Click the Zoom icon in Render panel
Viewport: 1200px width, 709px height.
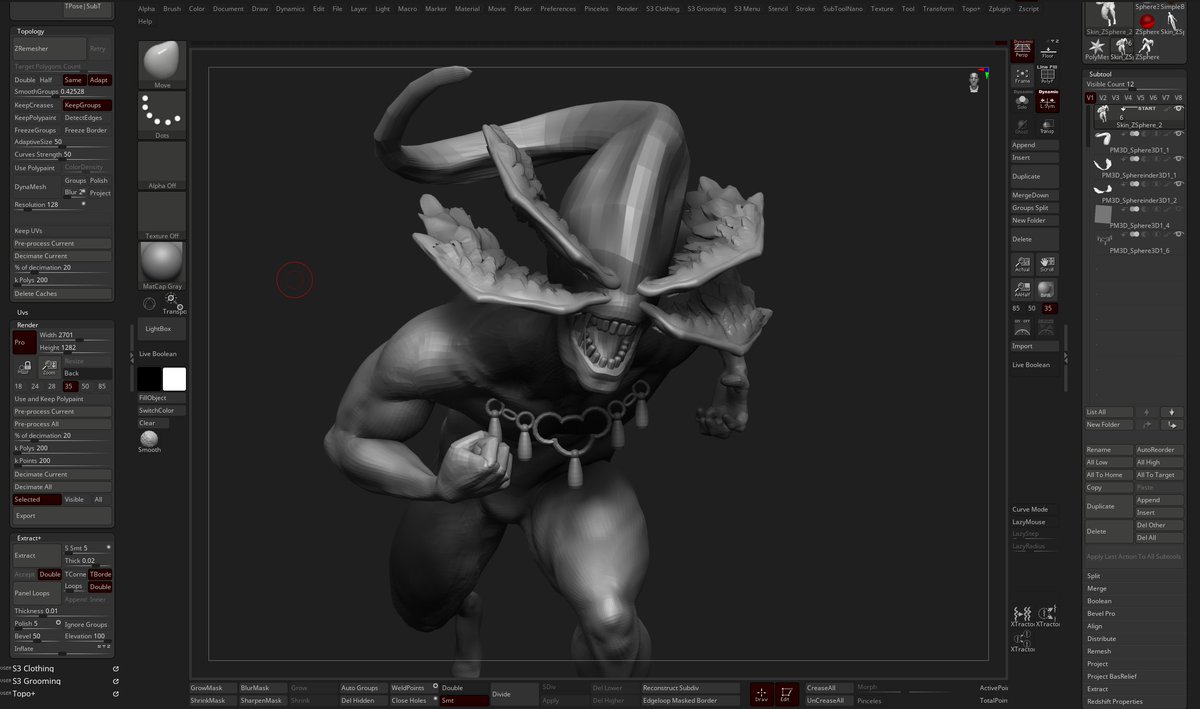[x=49, y=367]
